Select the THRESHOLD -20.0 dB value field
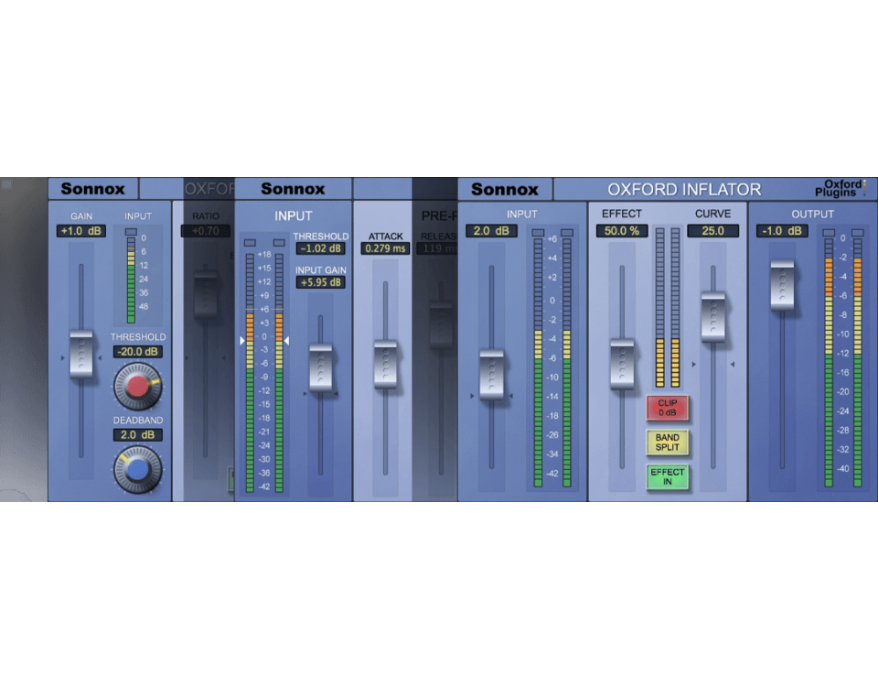This screenshot has width=878, height=678. pos(137,352)
